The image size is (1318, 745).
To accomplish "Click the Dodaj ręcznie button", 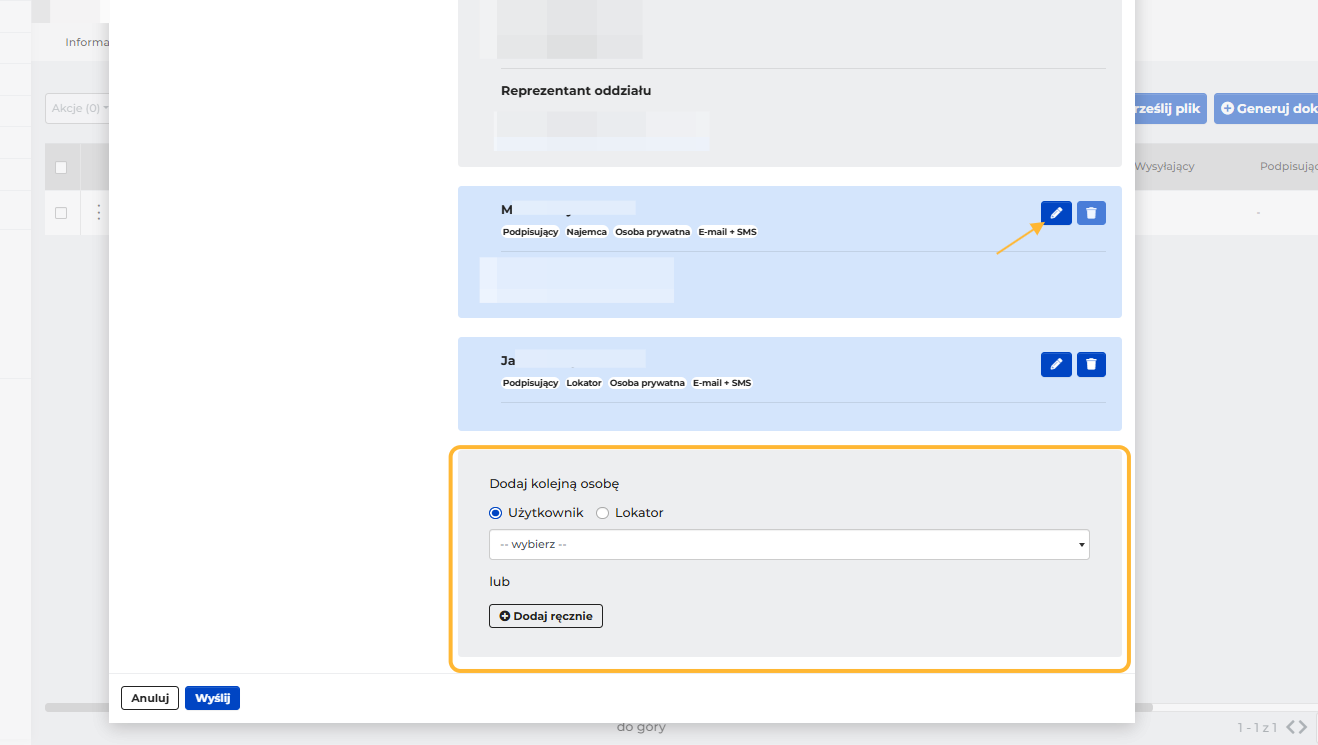I will pos(546,616).
